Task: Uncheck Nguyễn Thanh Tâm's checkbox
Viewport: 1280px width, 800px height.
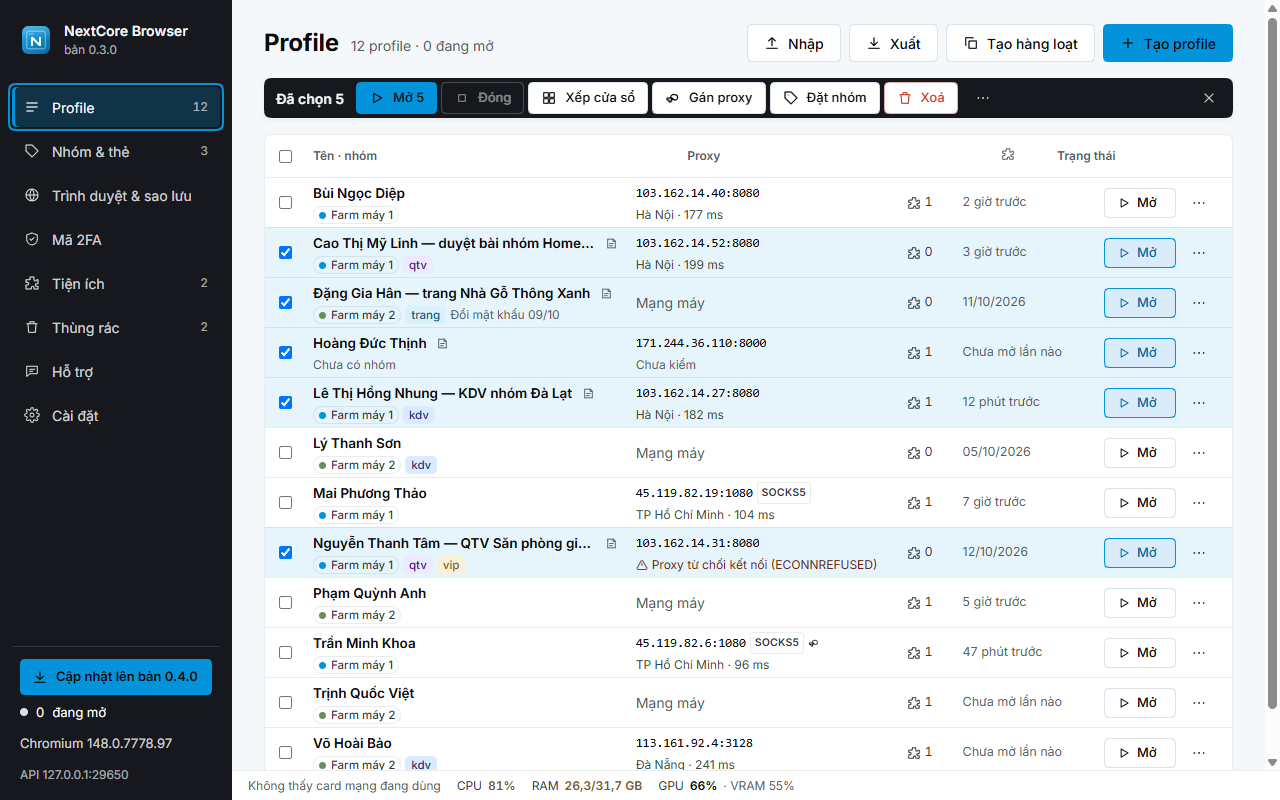Action: pos(286,552)
